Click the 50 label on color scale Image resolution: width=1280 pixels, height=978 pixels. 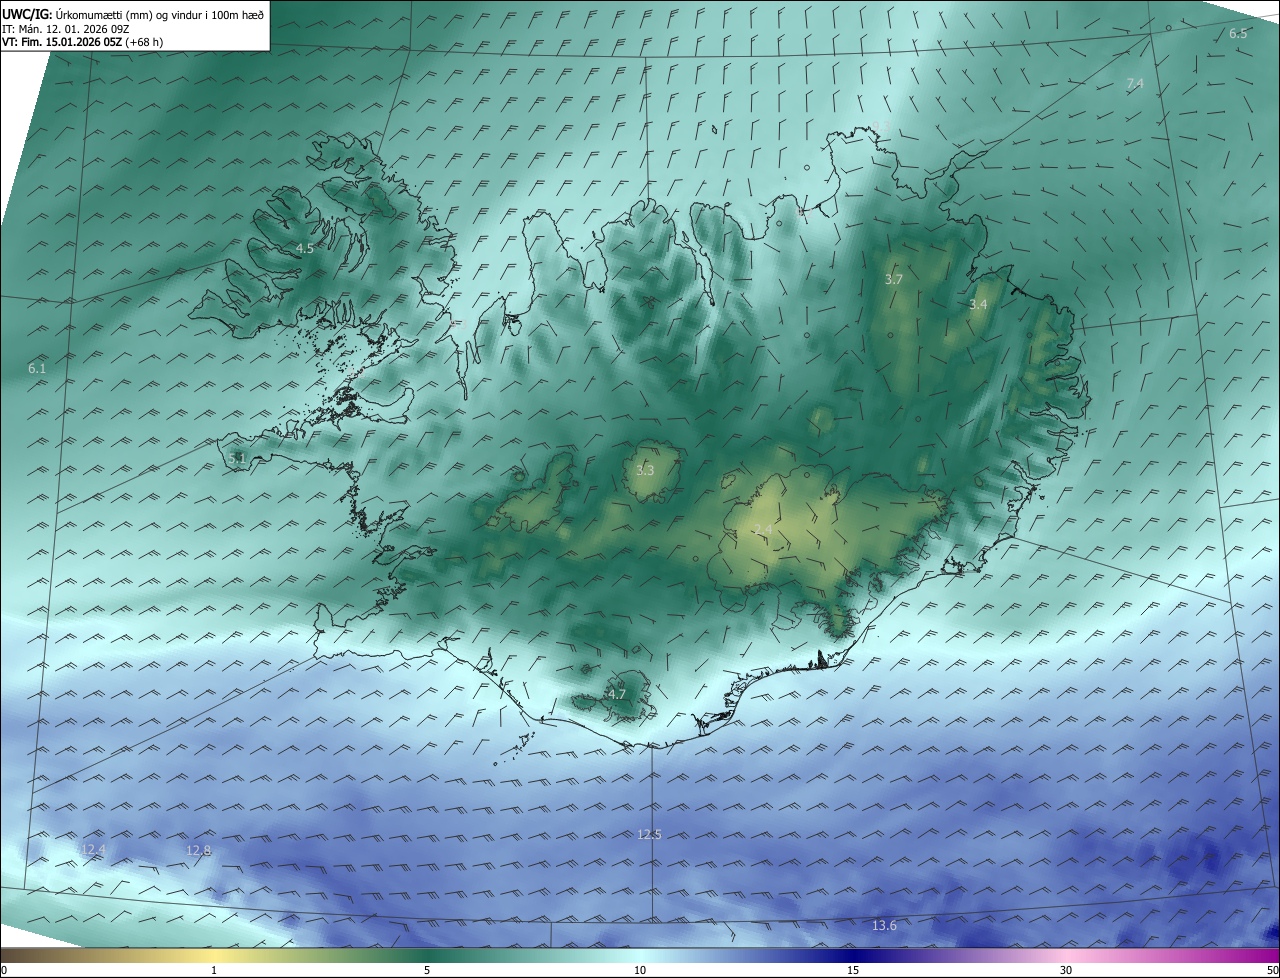pyautogui.click(x=1272, y=970)
